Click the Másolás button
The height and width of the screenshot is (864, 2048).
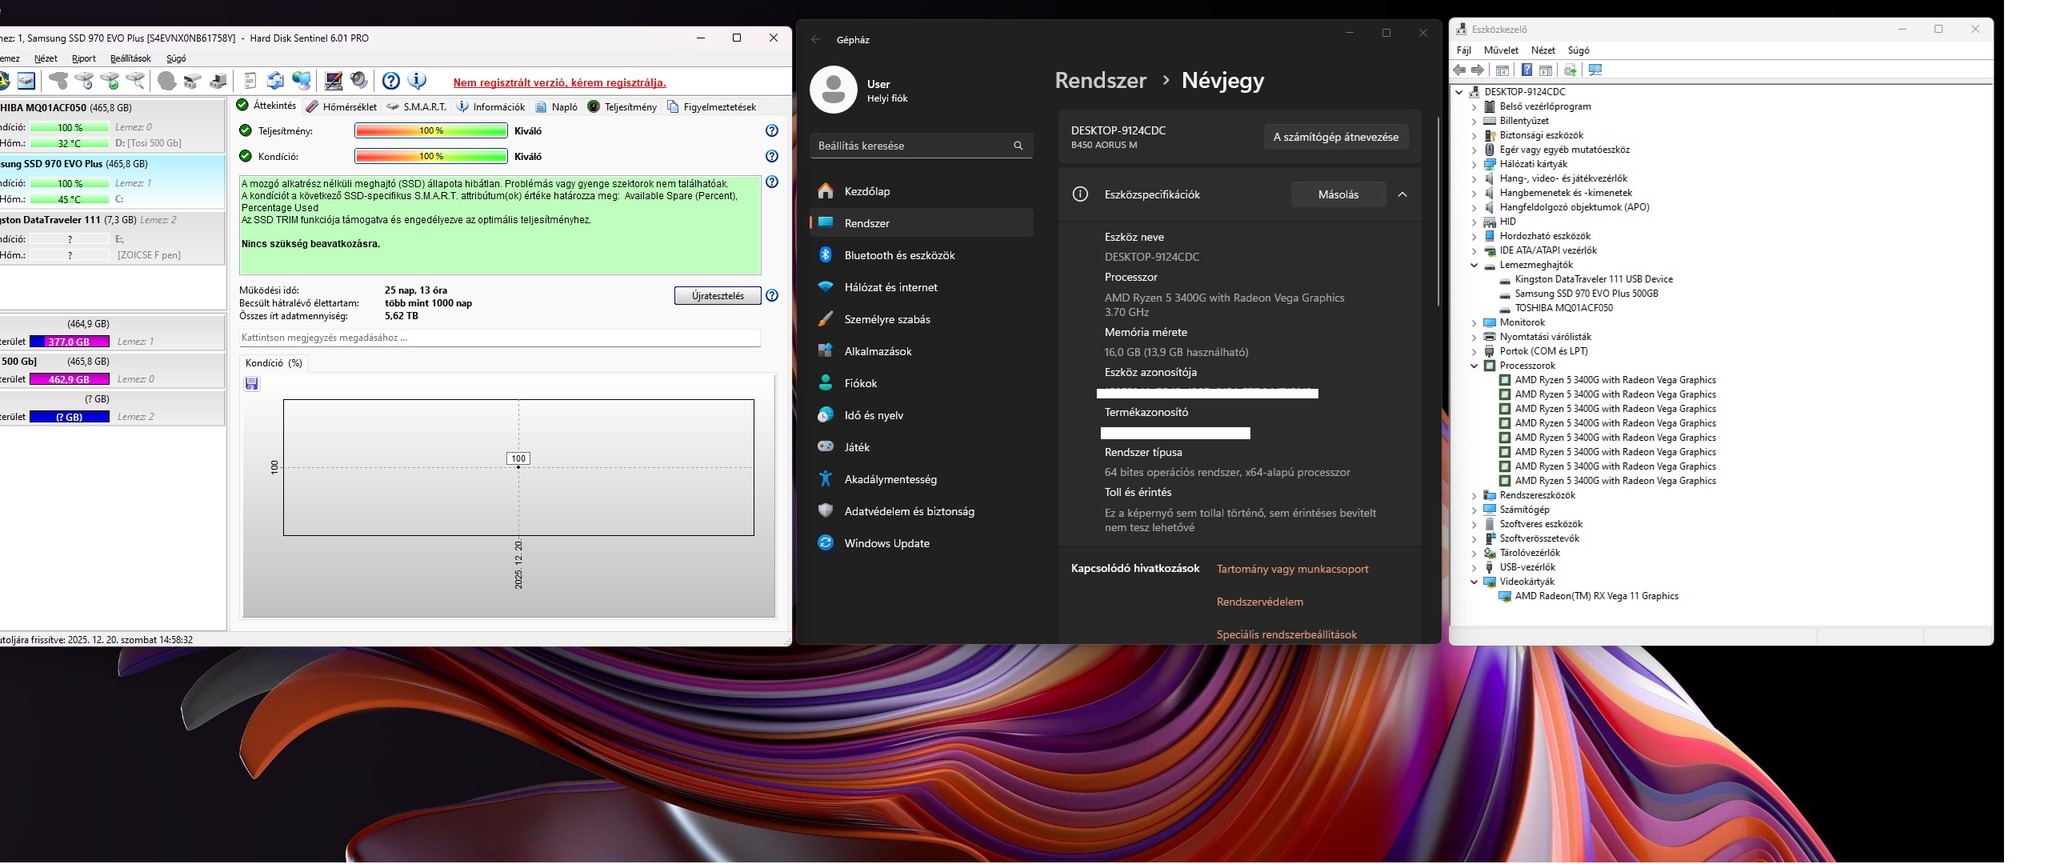coord(1338,194)
